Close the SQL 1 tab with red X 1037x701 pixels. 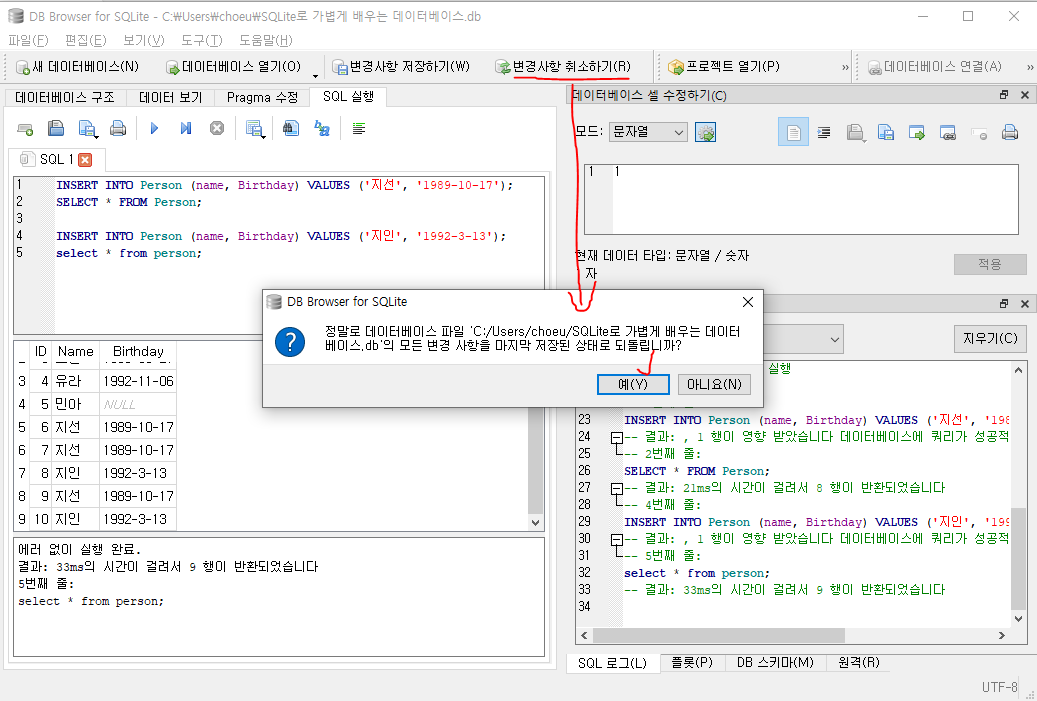tap(85, 159)
